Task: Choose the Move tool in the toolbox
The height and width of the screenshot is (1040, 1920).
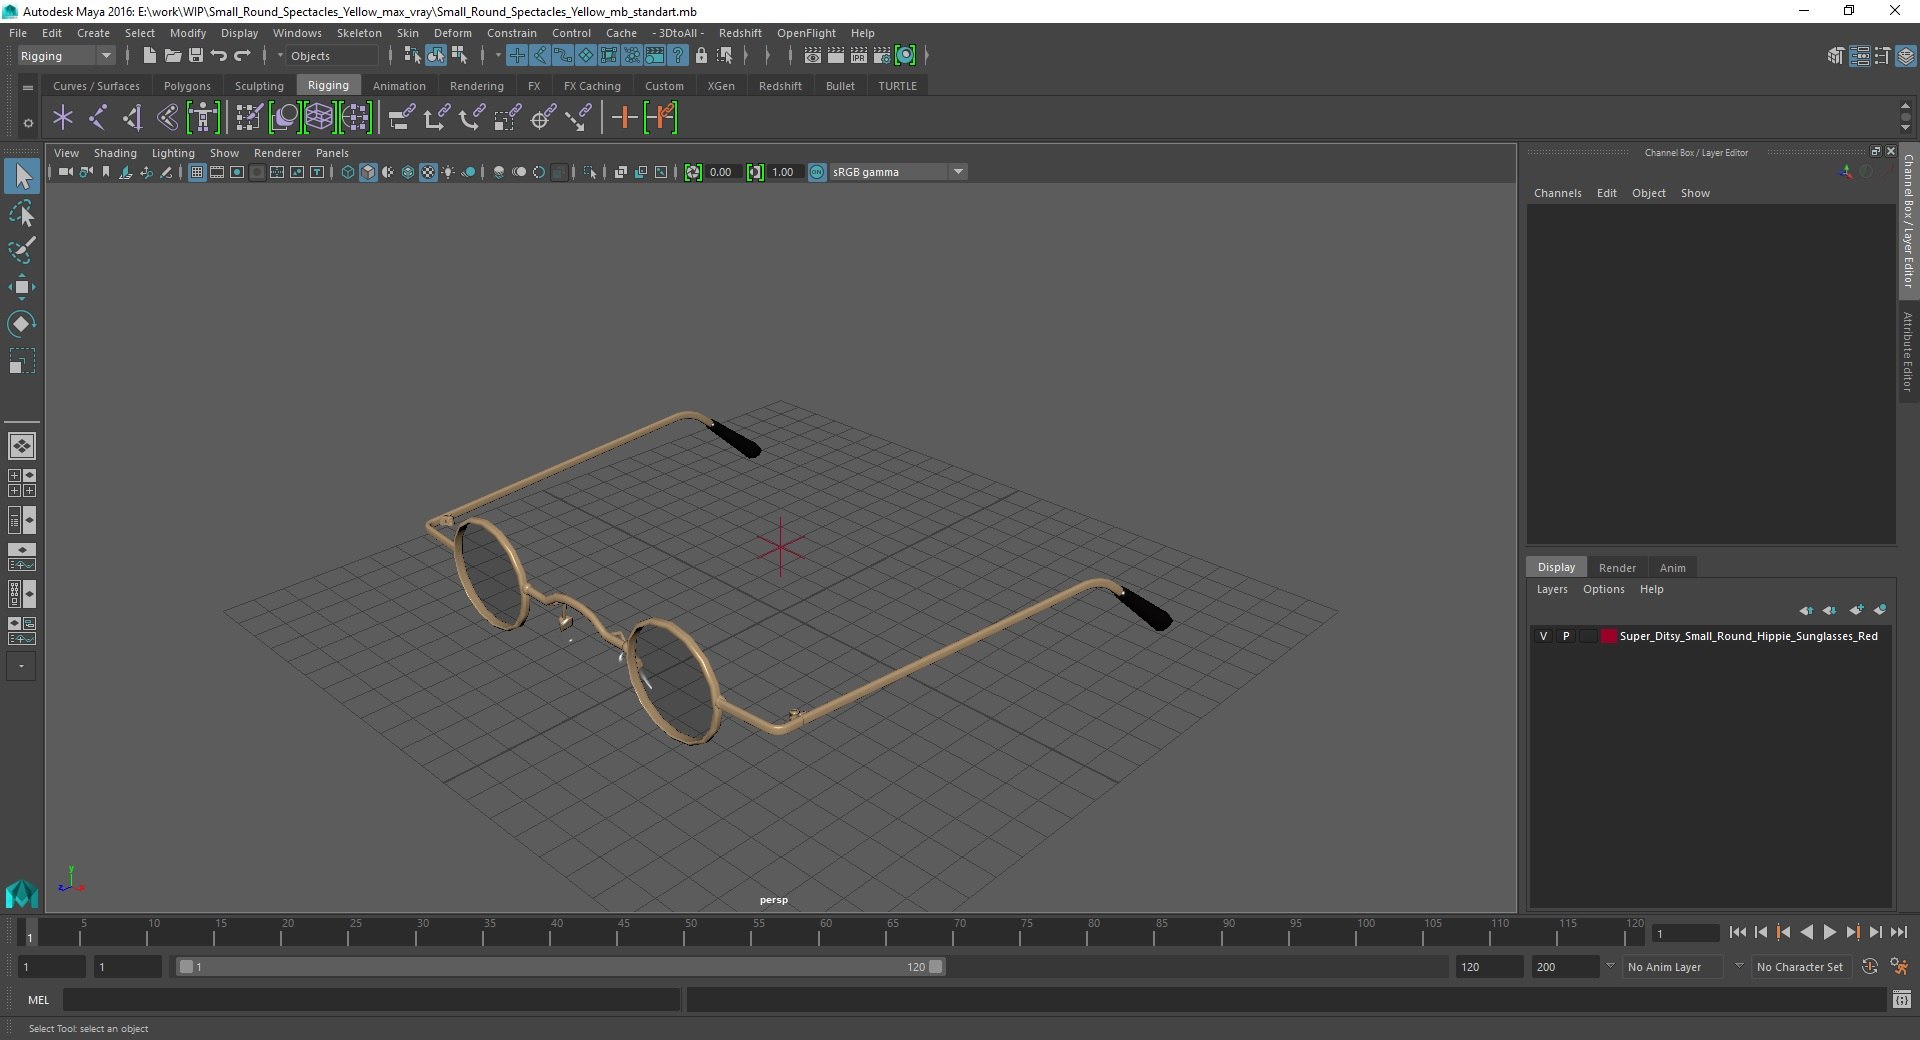Action: tap(22, 288)
